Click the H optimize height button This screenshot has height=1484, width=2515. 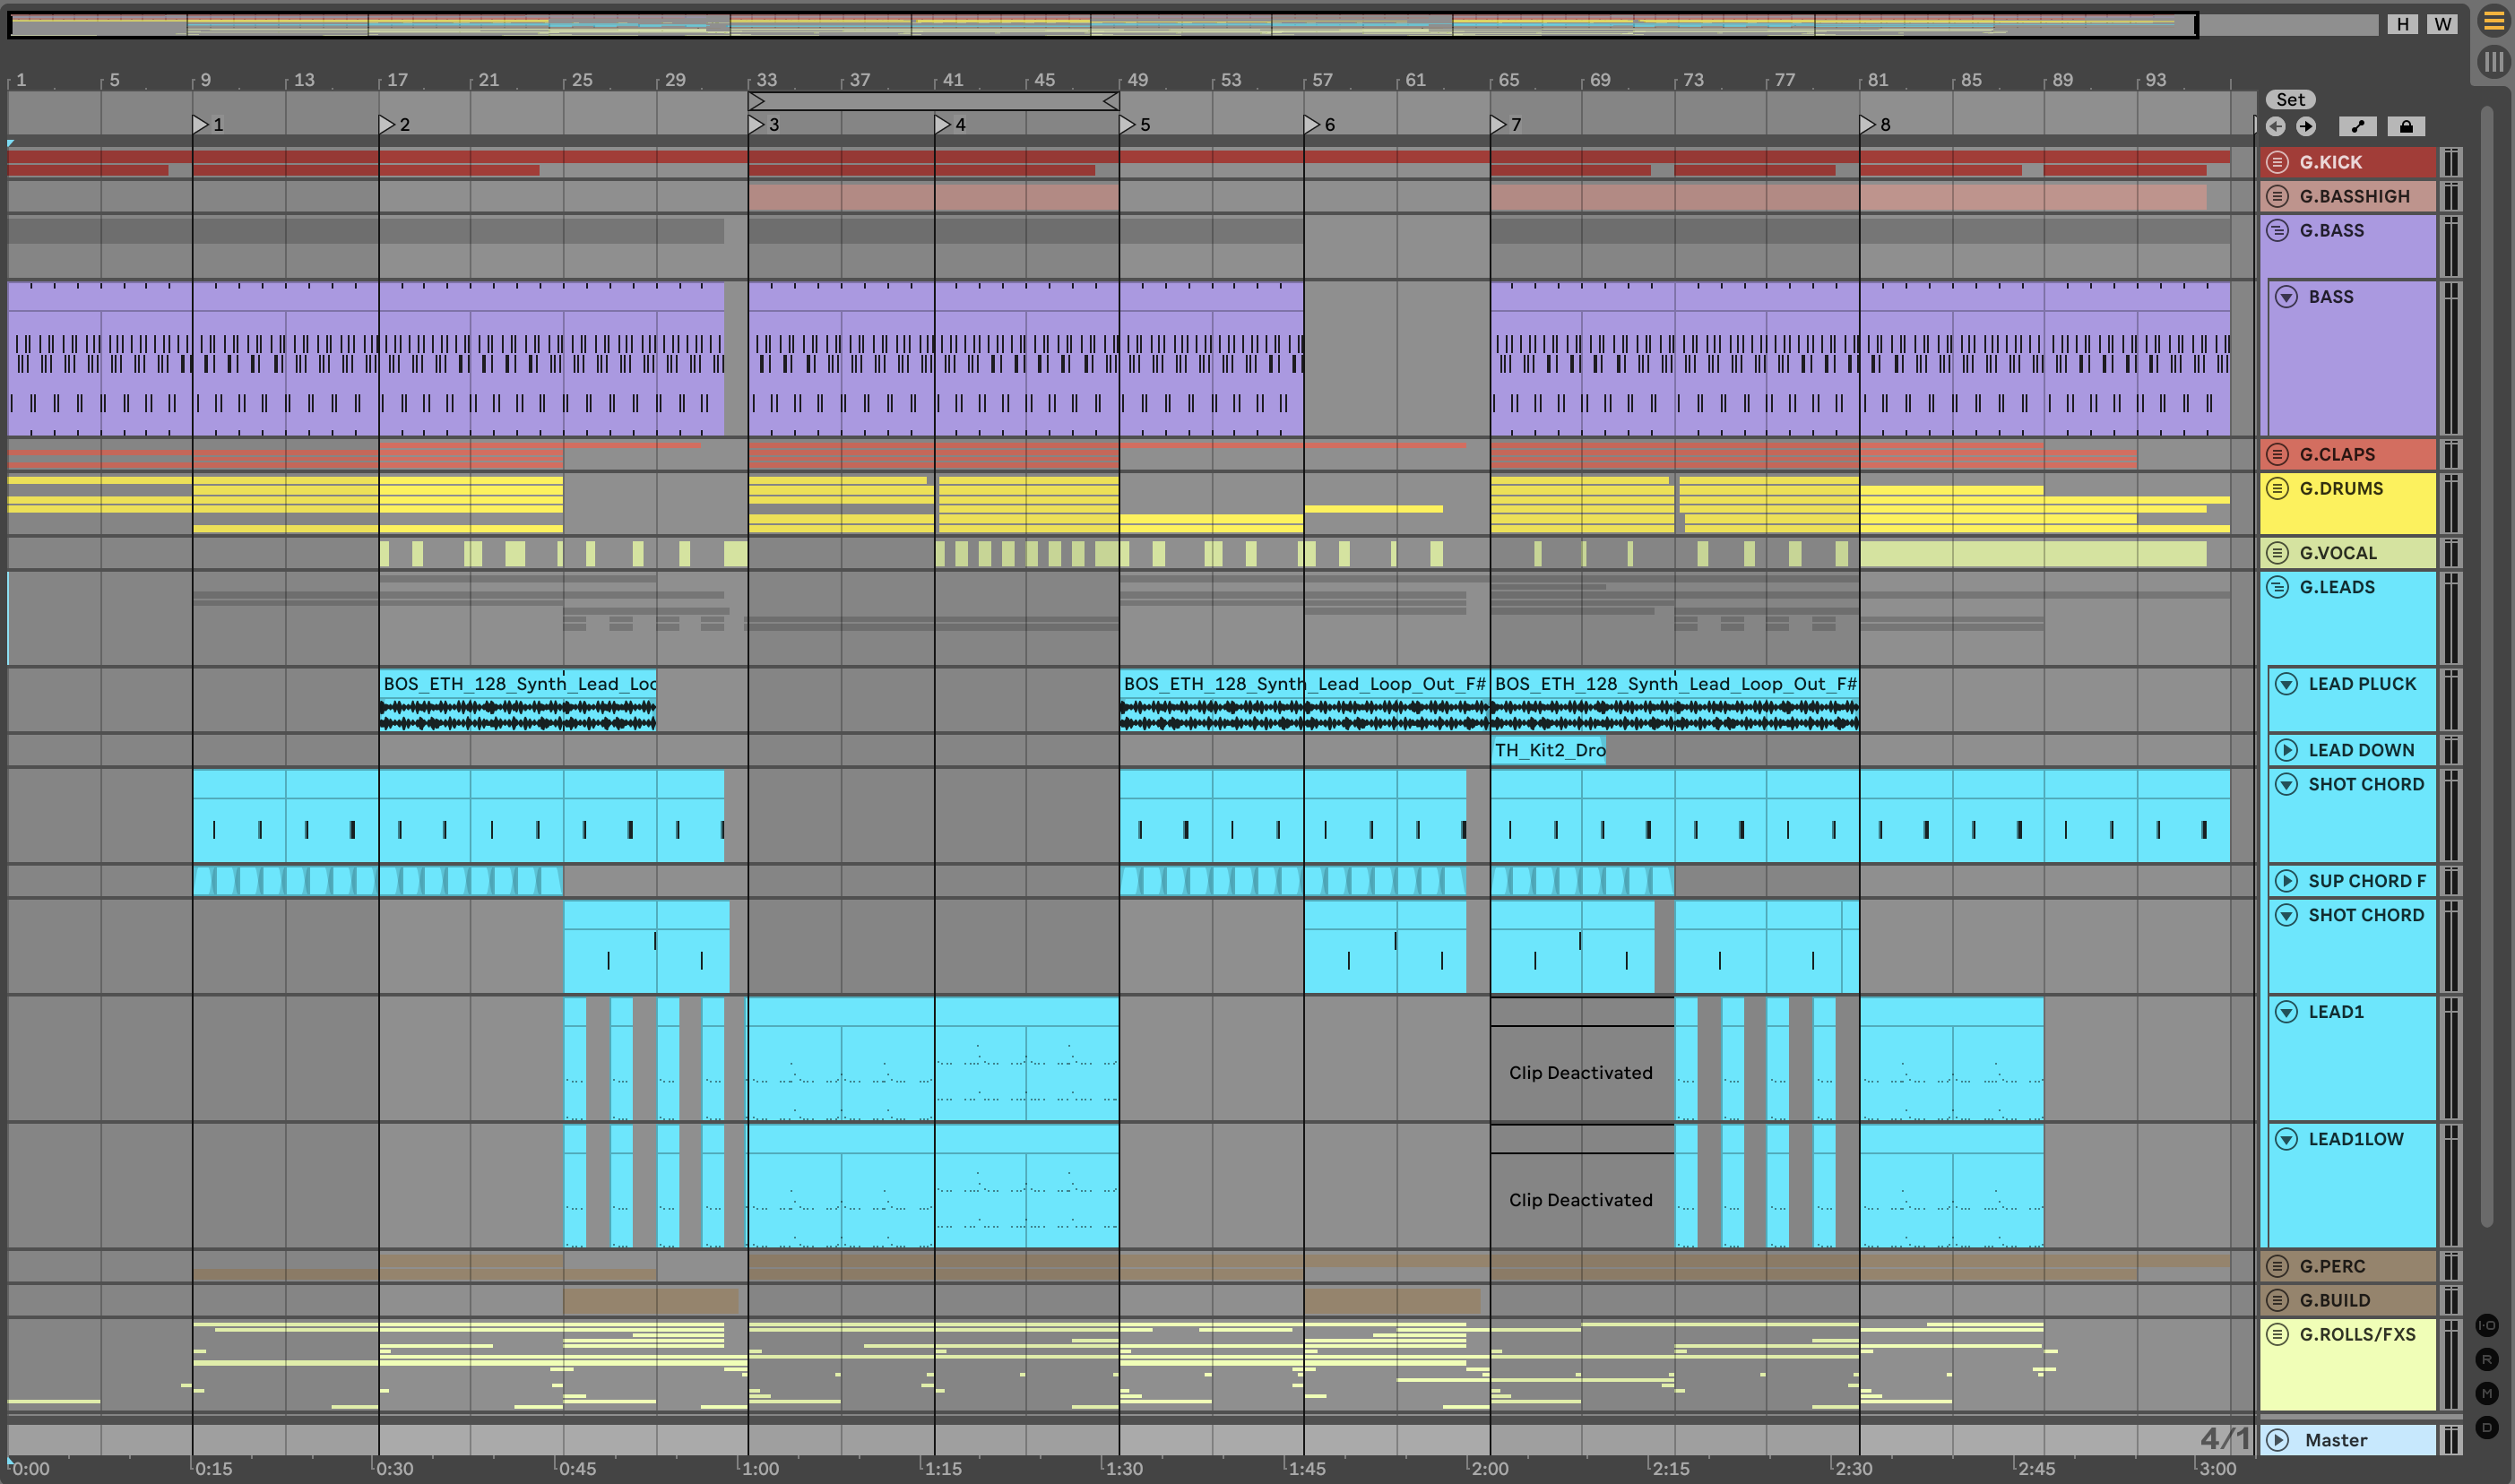(x=2402, y=24)
